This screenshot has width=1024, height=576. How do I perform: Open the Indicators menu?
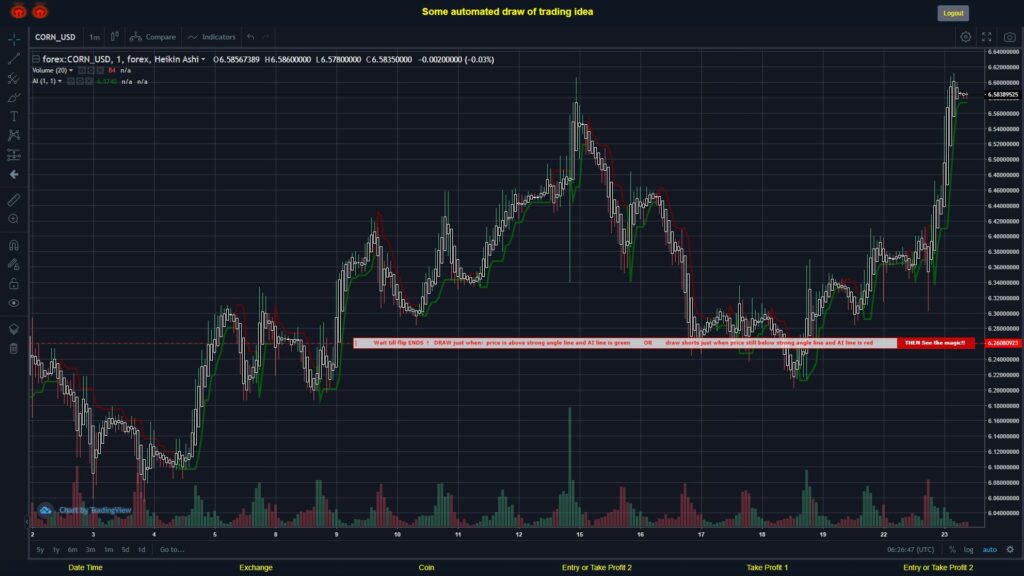point(212,37)
